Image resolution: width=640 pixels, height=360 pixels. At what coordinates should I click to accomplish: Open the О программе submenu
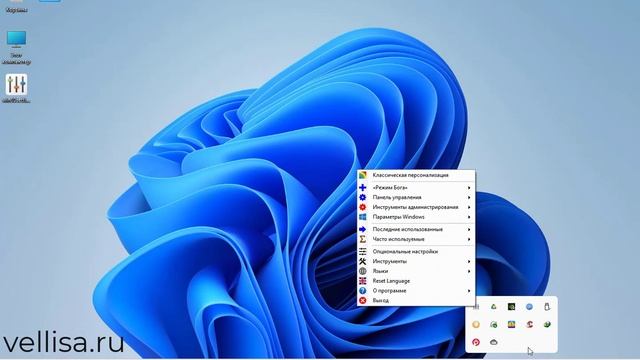point(416,291)
